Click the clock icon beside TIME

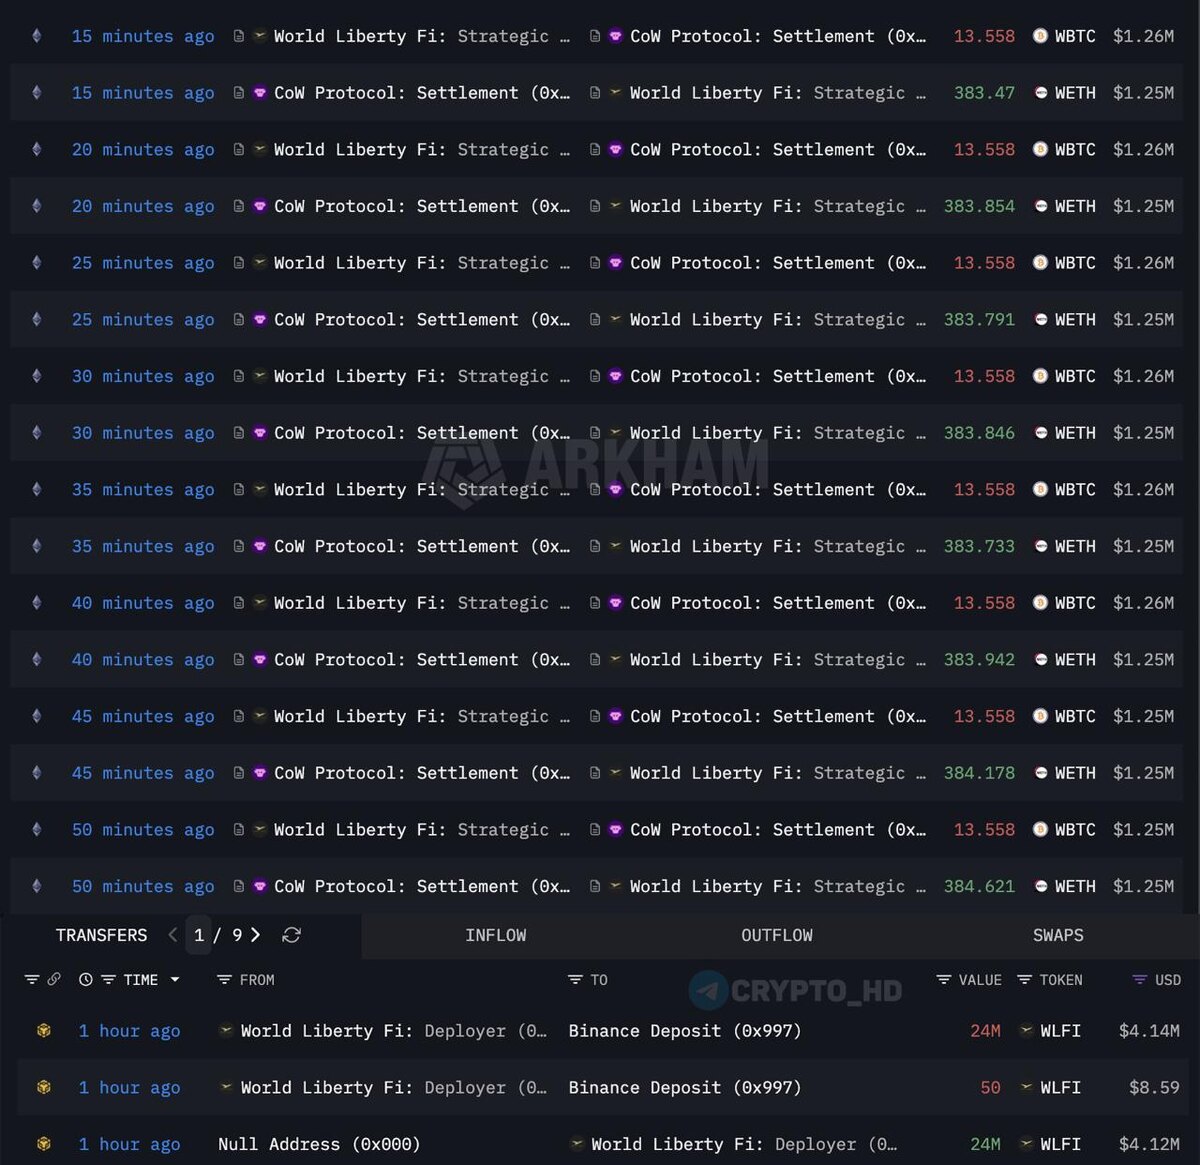point(86,980)
